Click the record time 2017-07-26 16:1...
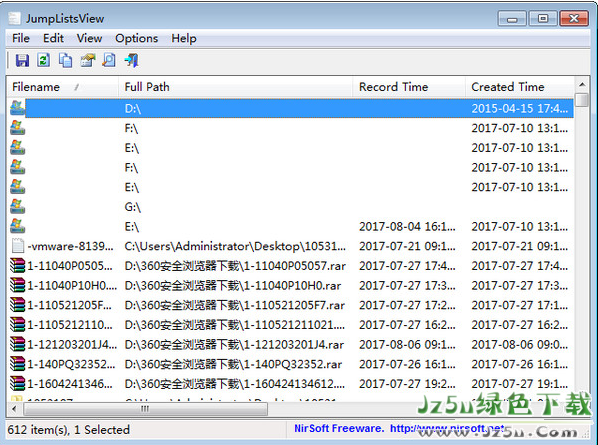This screenshot has width=598, height=445. click(407, 364)
